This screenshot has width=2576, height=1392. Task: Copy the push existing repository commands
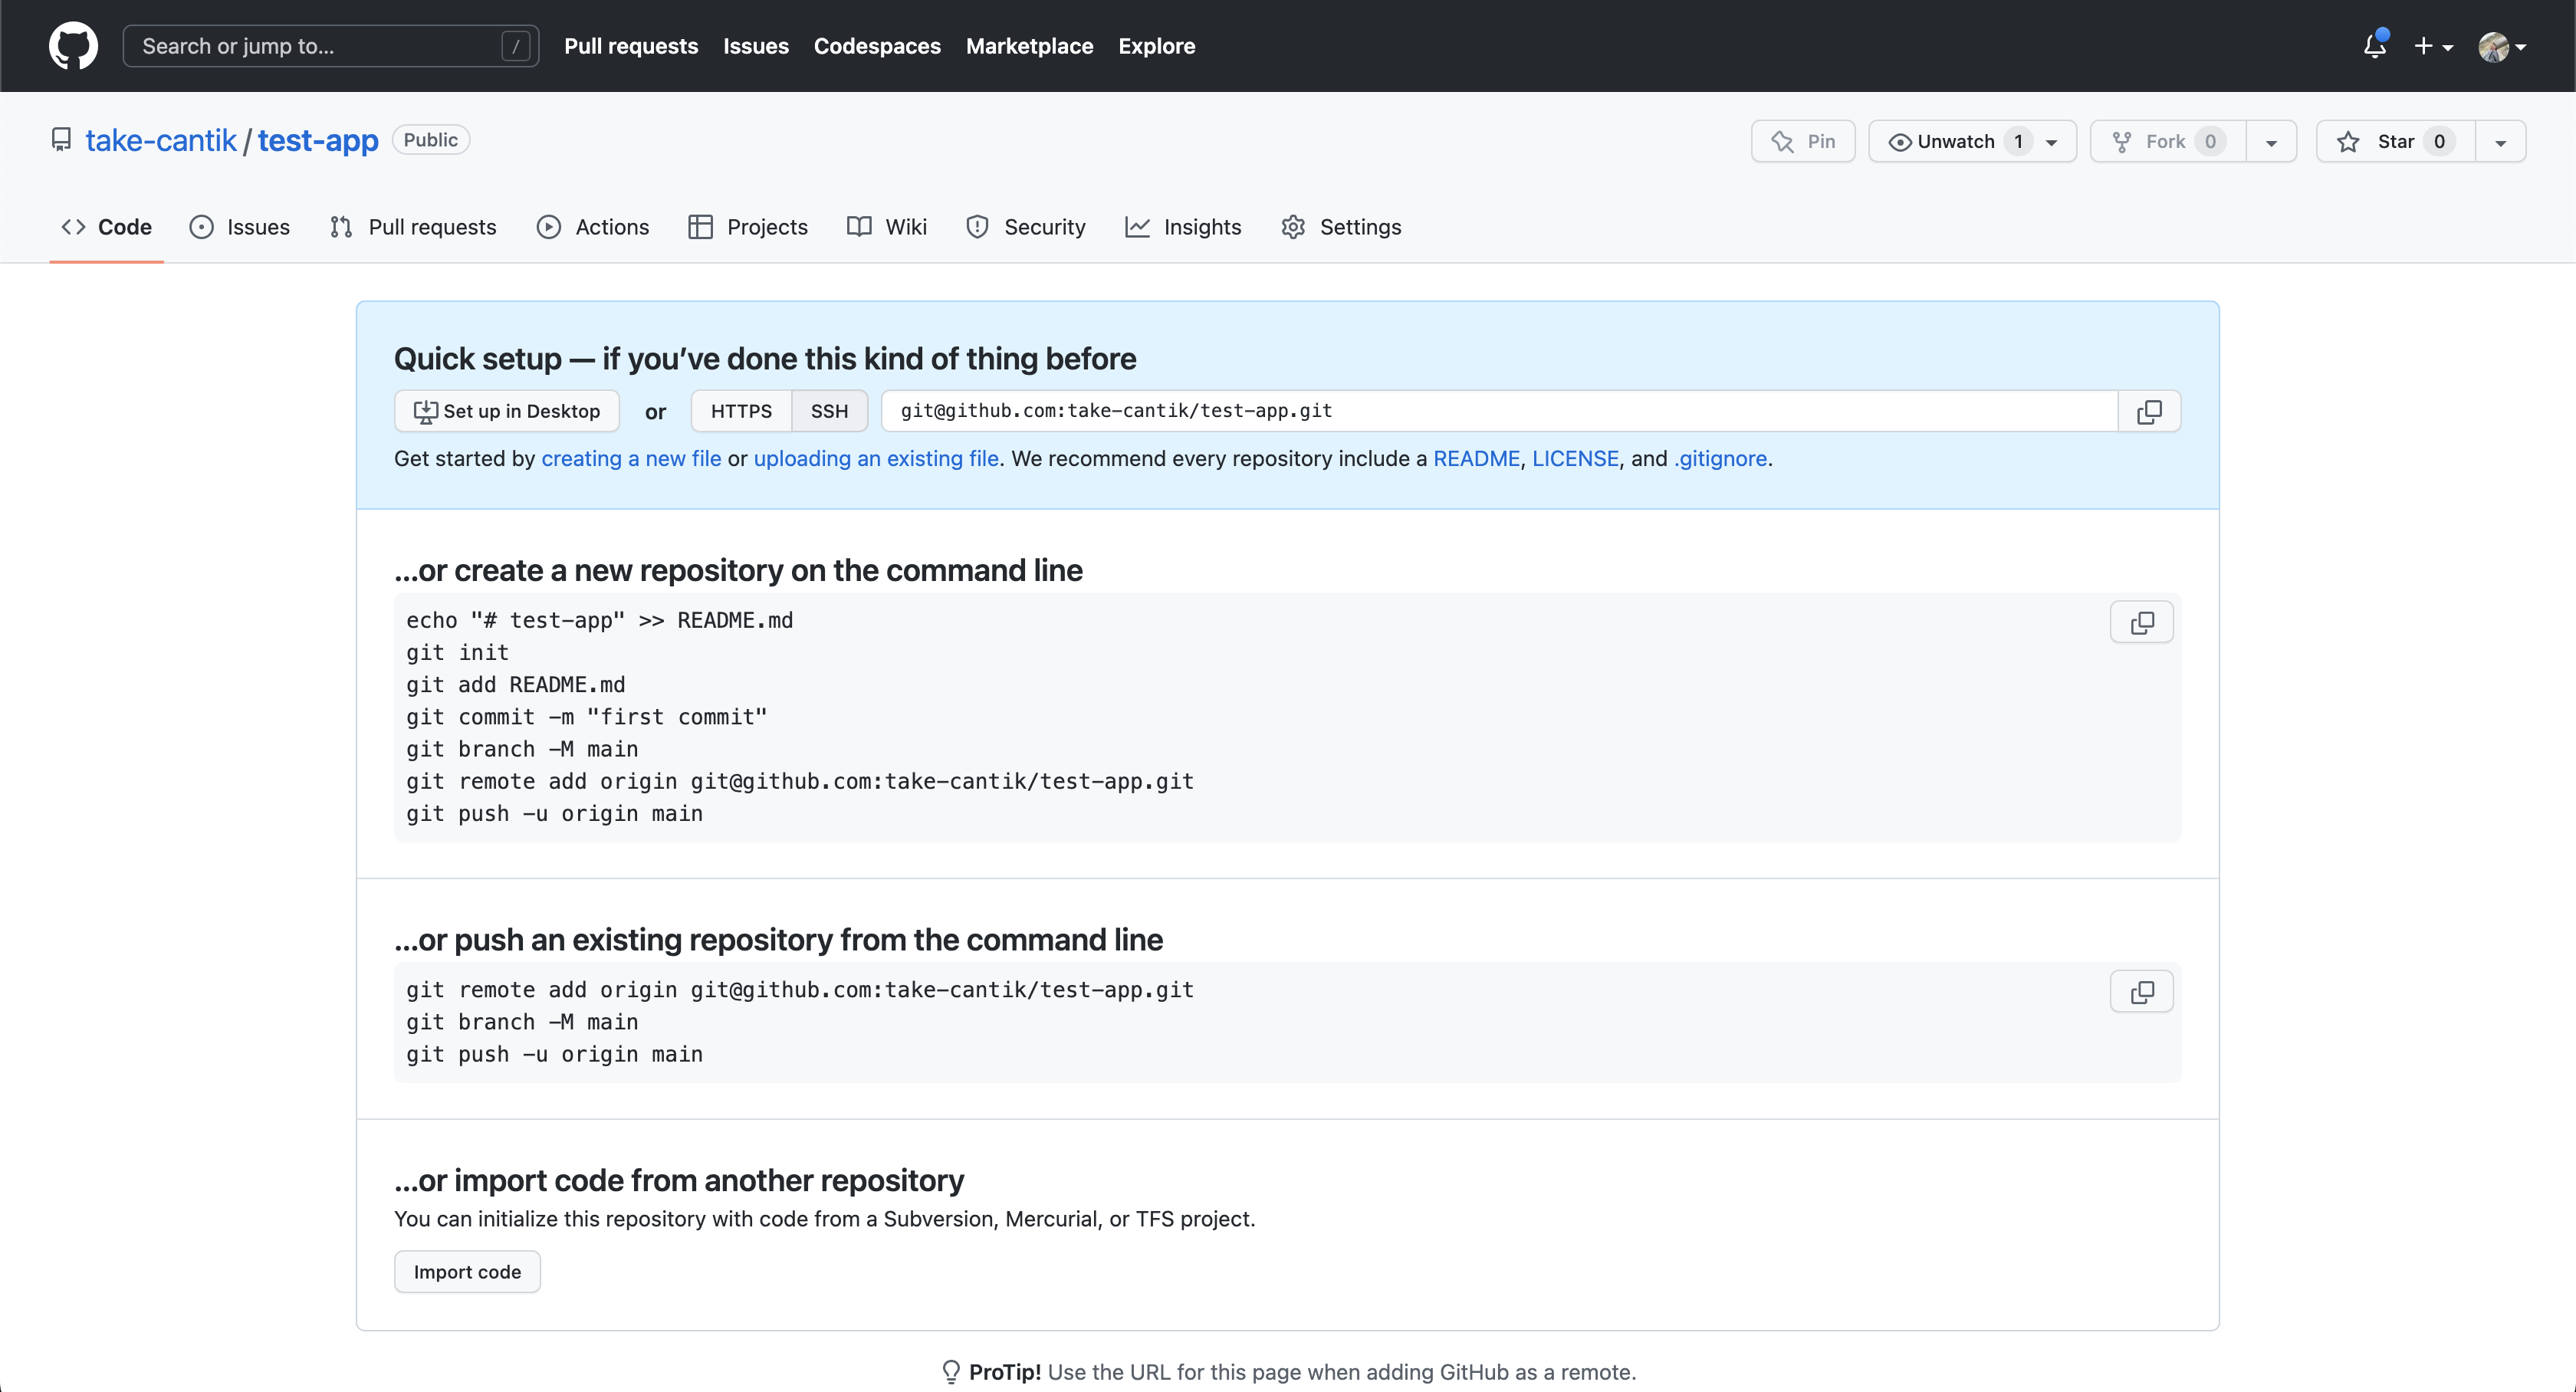[2141, 992]
